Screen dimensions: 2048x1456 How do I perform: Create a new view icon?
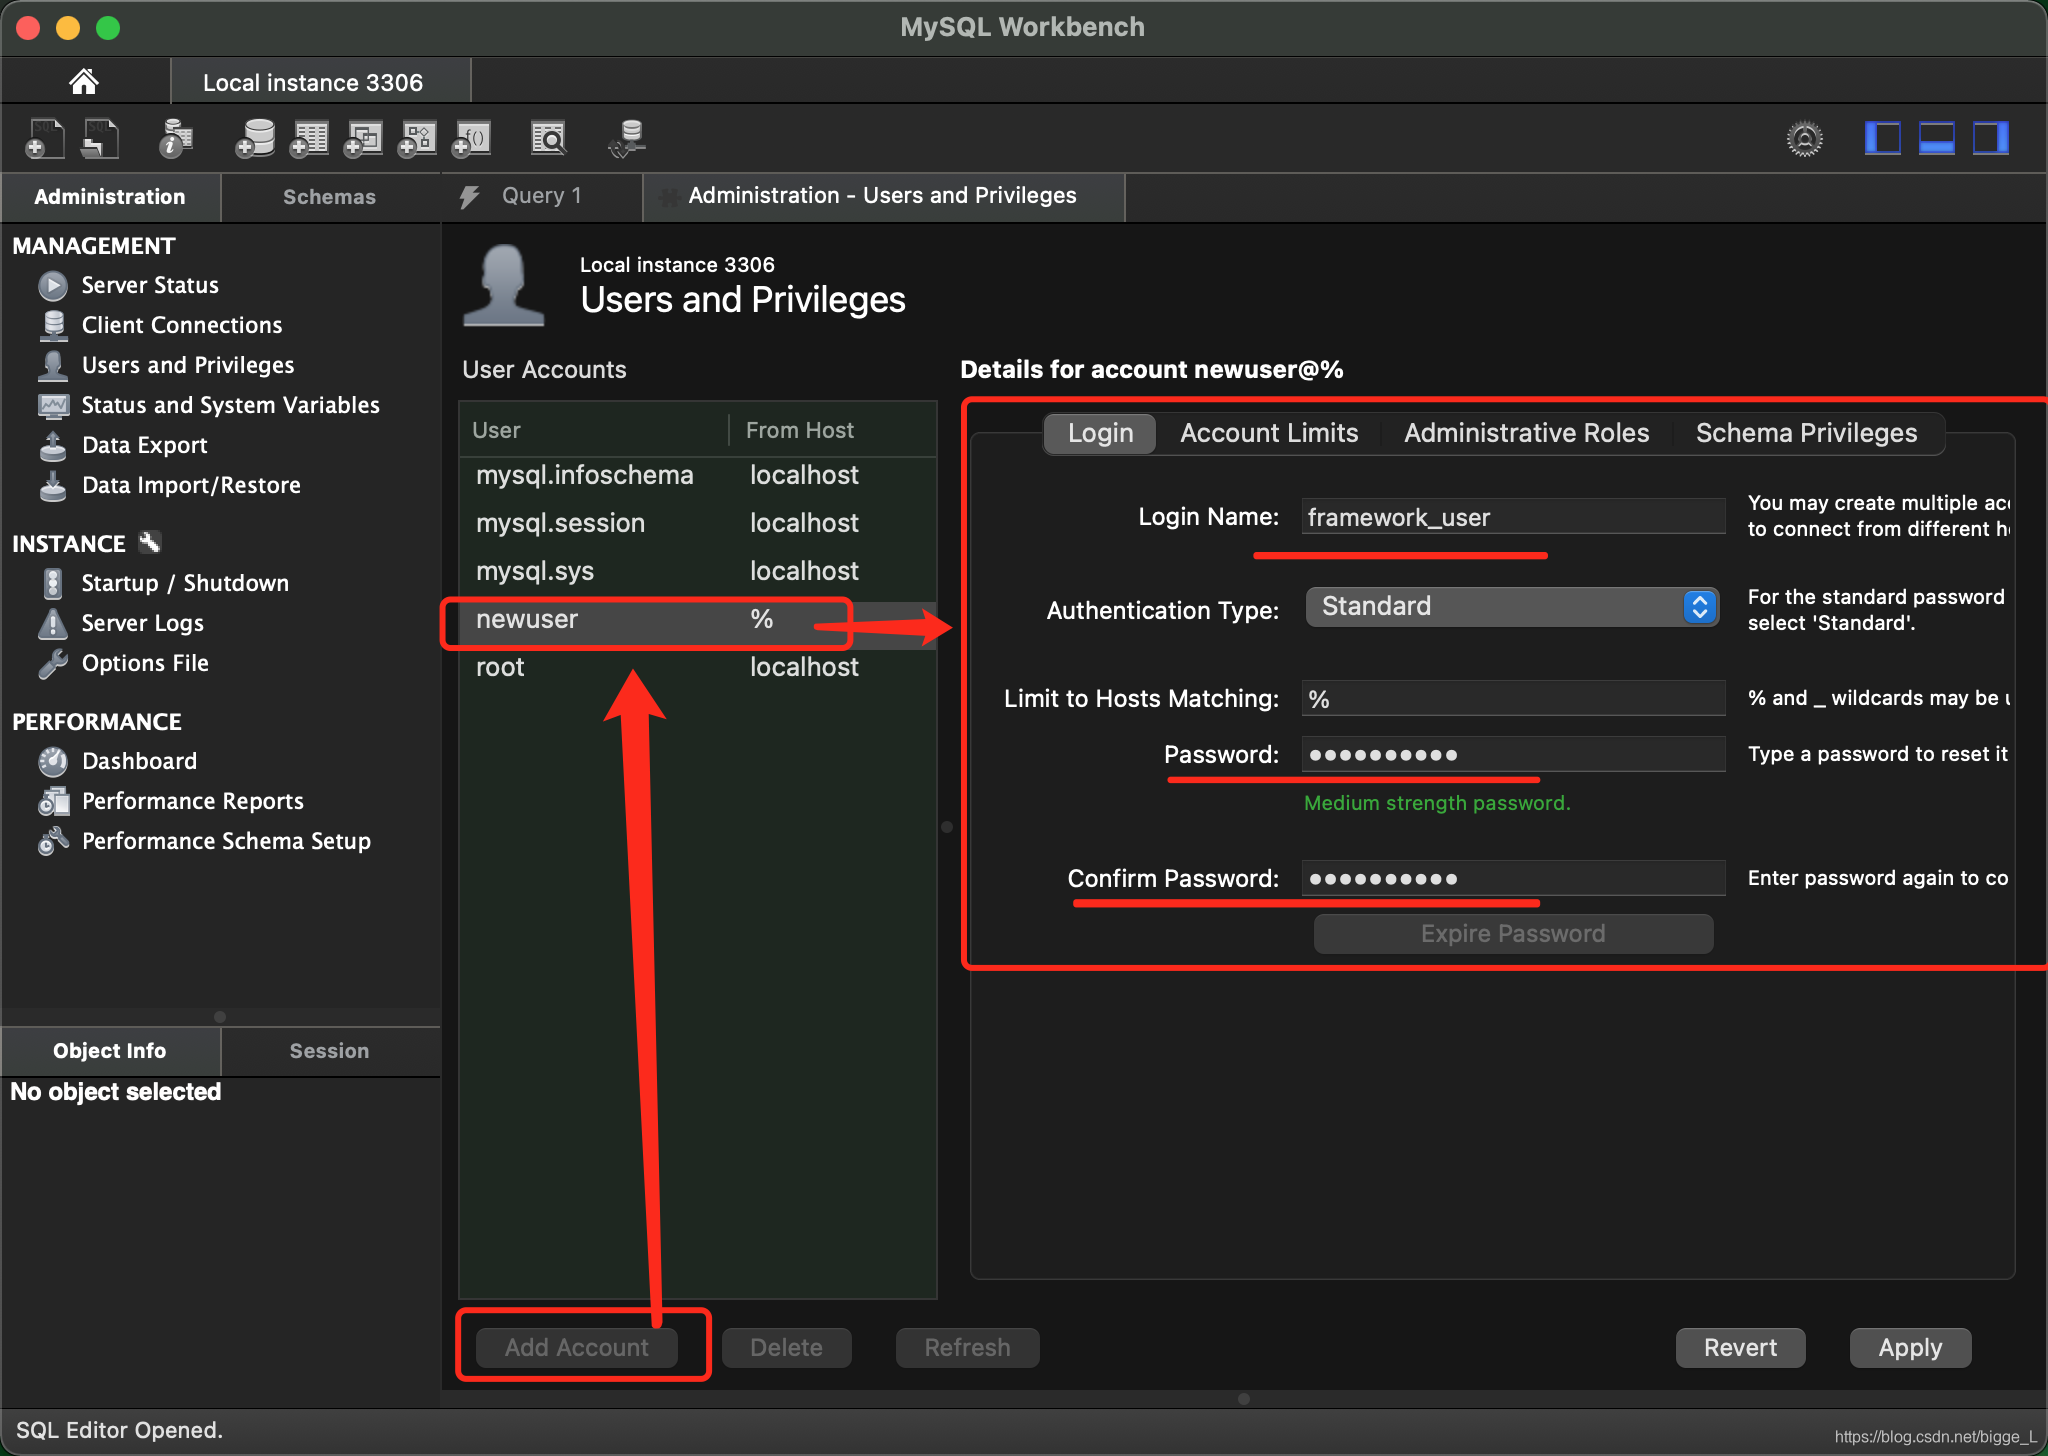(363, 139)
